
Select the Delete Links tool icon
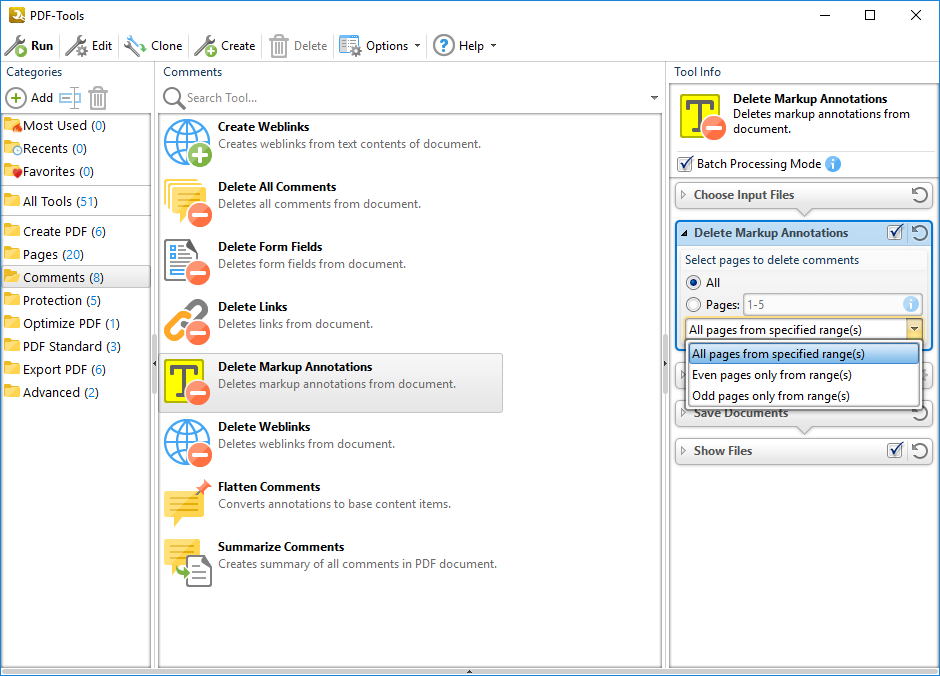tap(186, 322)
